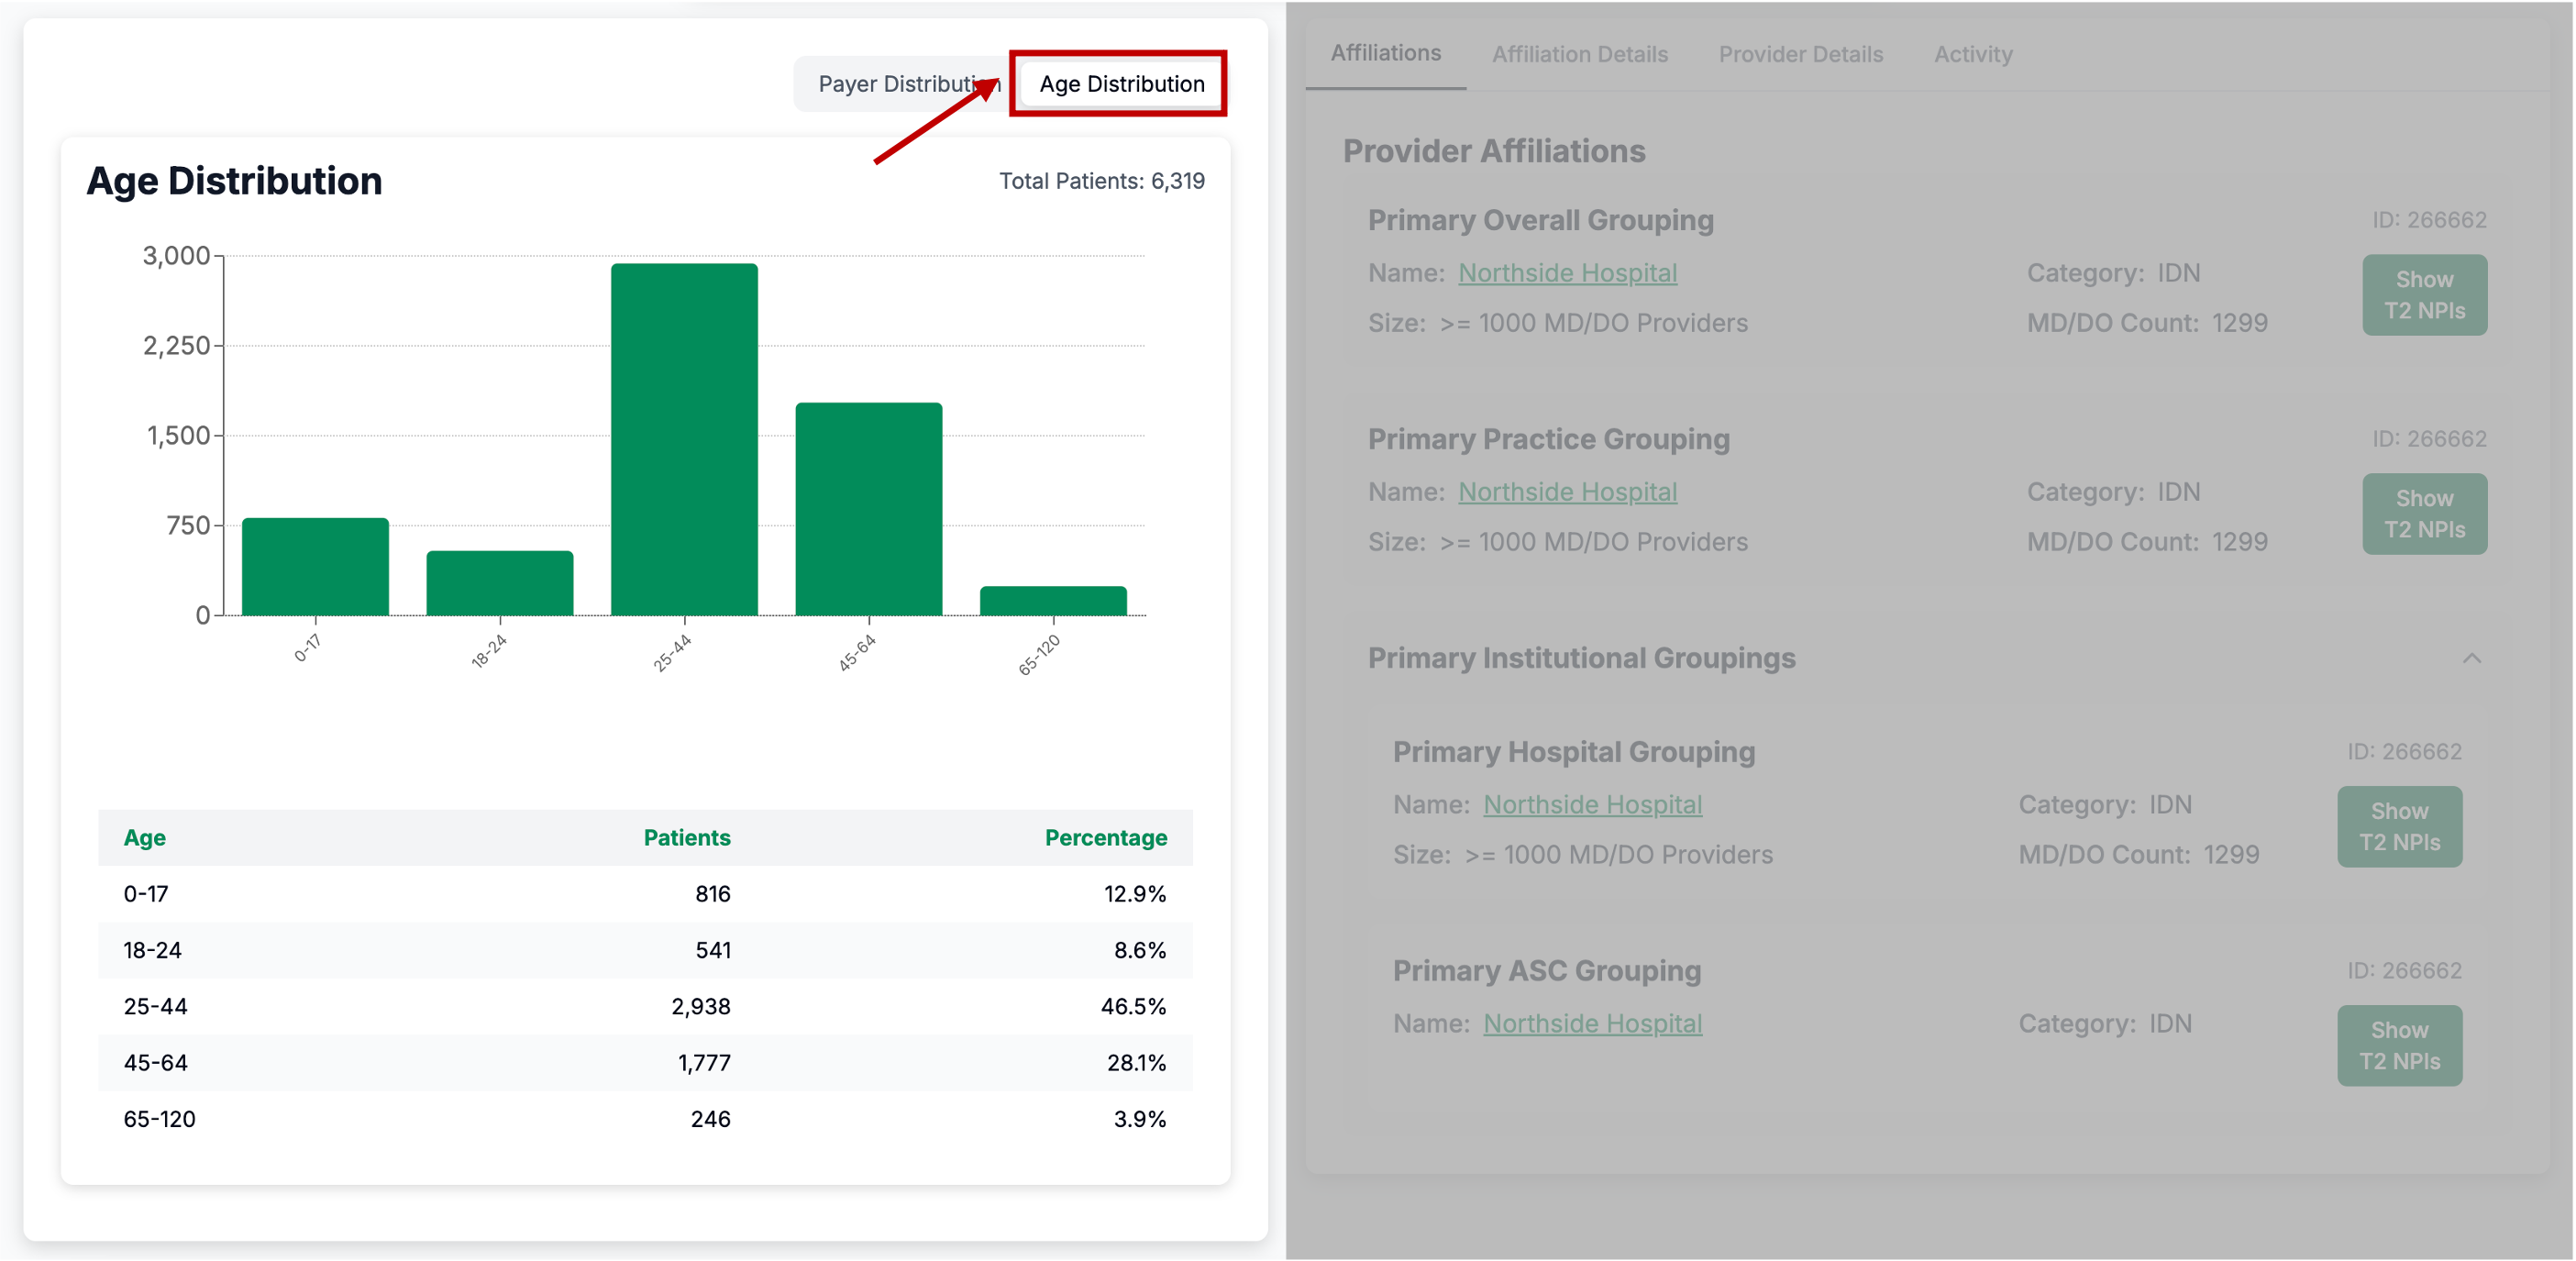
Task: Open the Activity tab
Action: click(x=1972, y=54)
